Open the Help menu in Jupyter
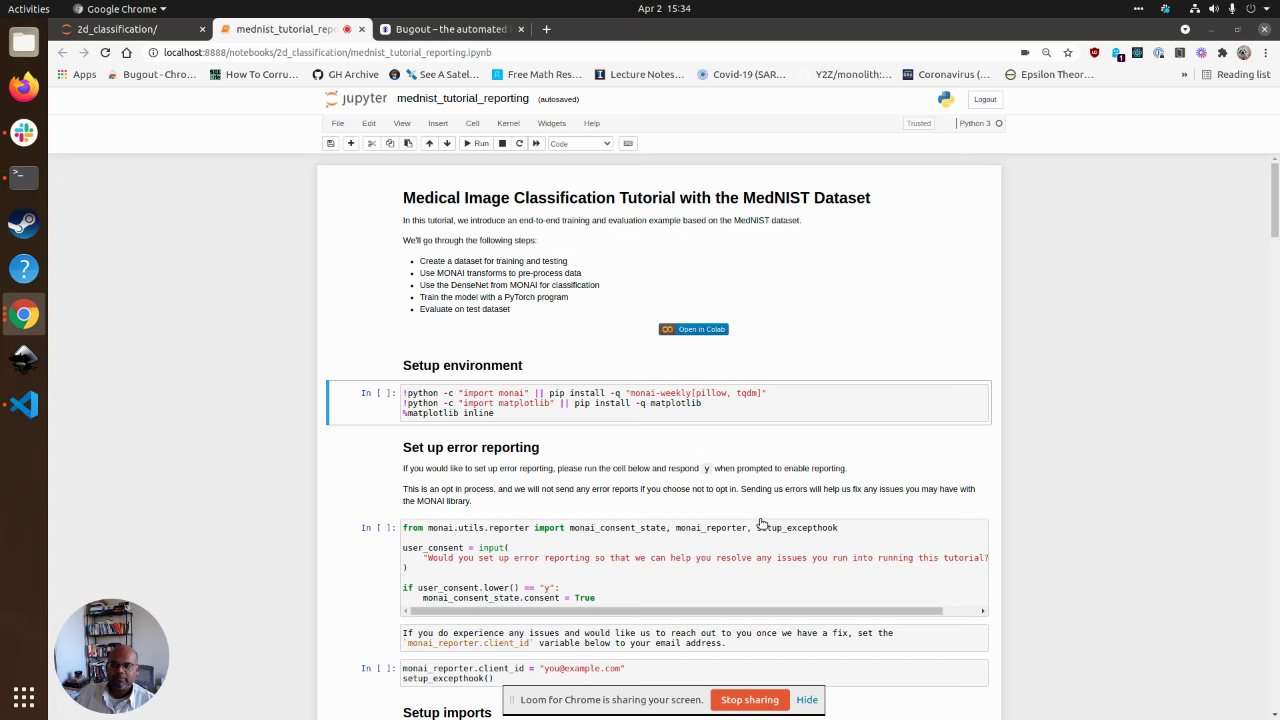 [x=592, y=123]
